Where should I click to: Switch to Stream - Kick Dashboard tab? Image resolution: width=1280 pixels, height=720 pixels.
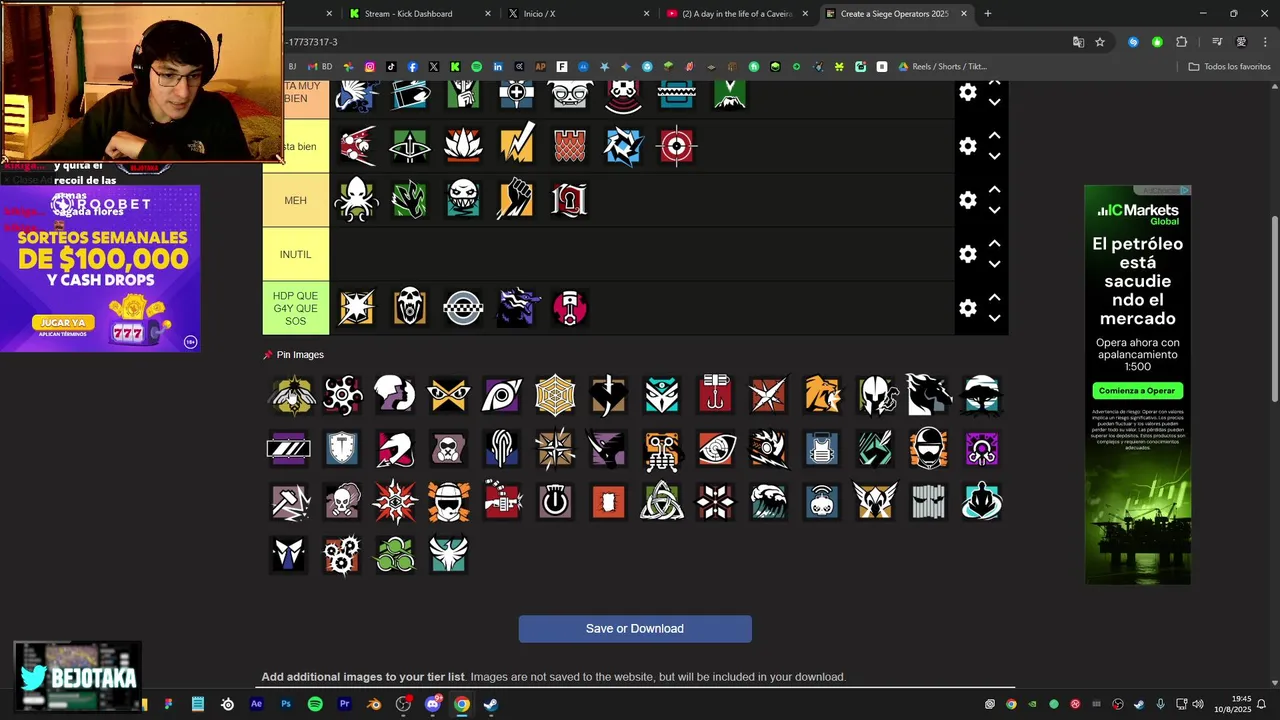coord(418,14)
